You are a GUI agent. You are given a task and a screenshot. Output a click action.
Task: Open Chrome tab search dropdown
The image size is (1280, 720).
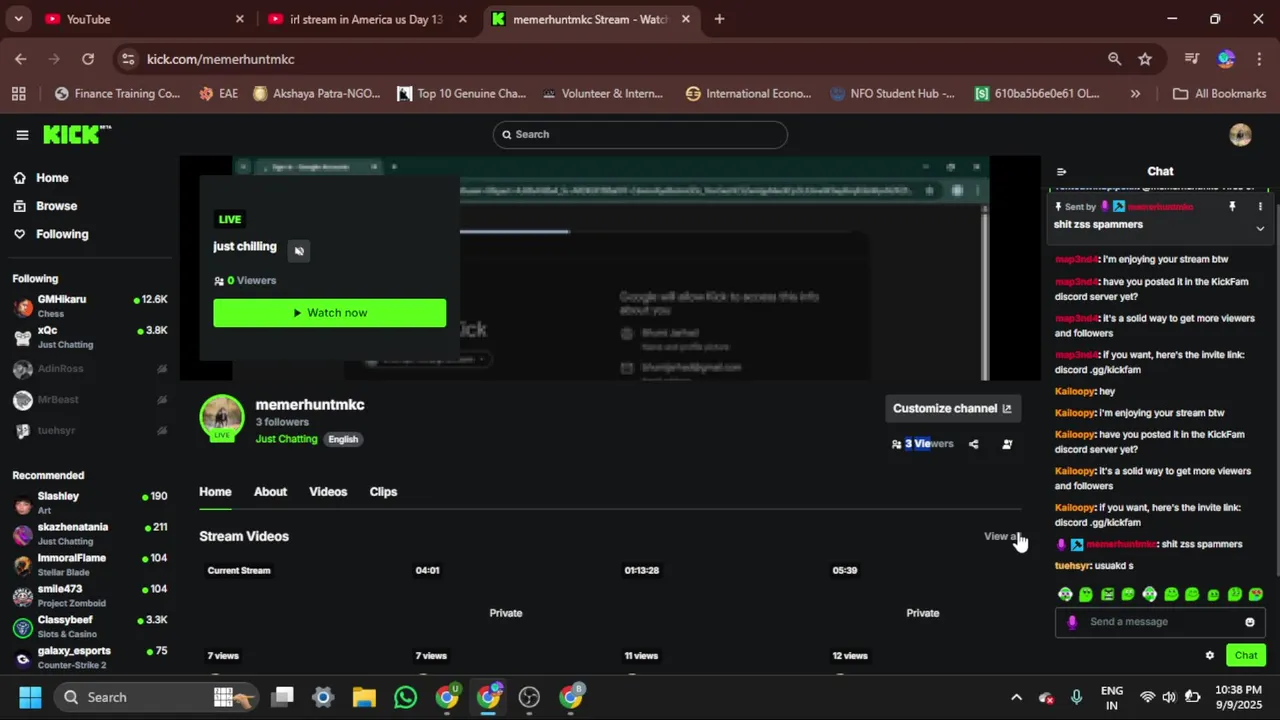[18, 19]
